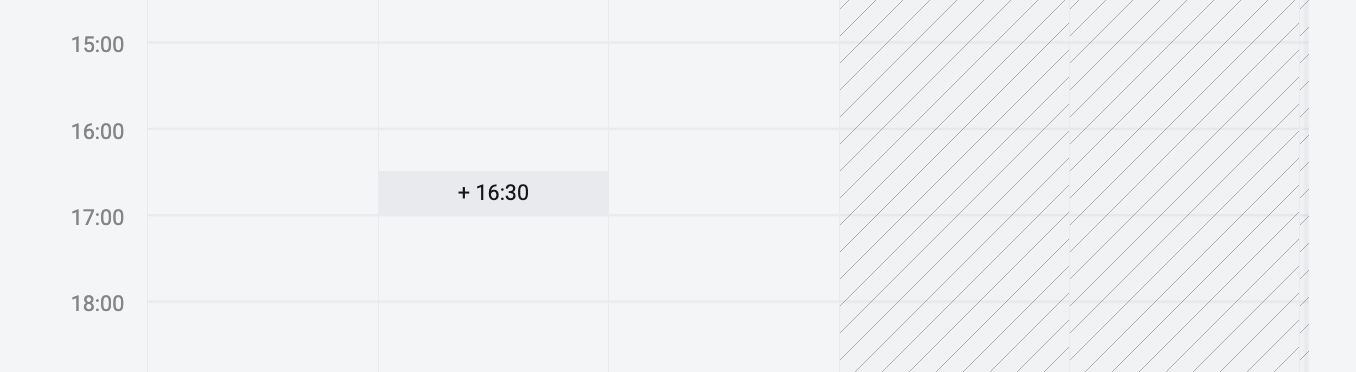Select the 17:00 slot in the third day column

(x=724, y=258)
